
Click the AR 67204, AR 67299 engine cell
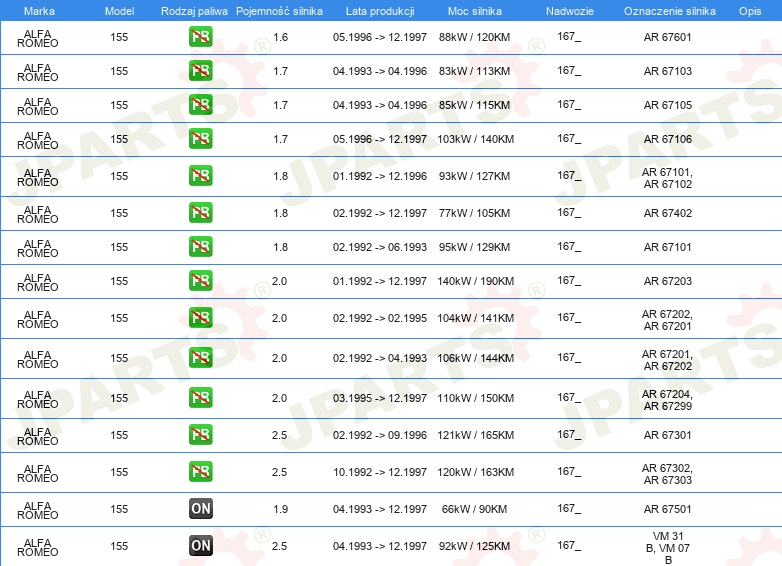667,400
